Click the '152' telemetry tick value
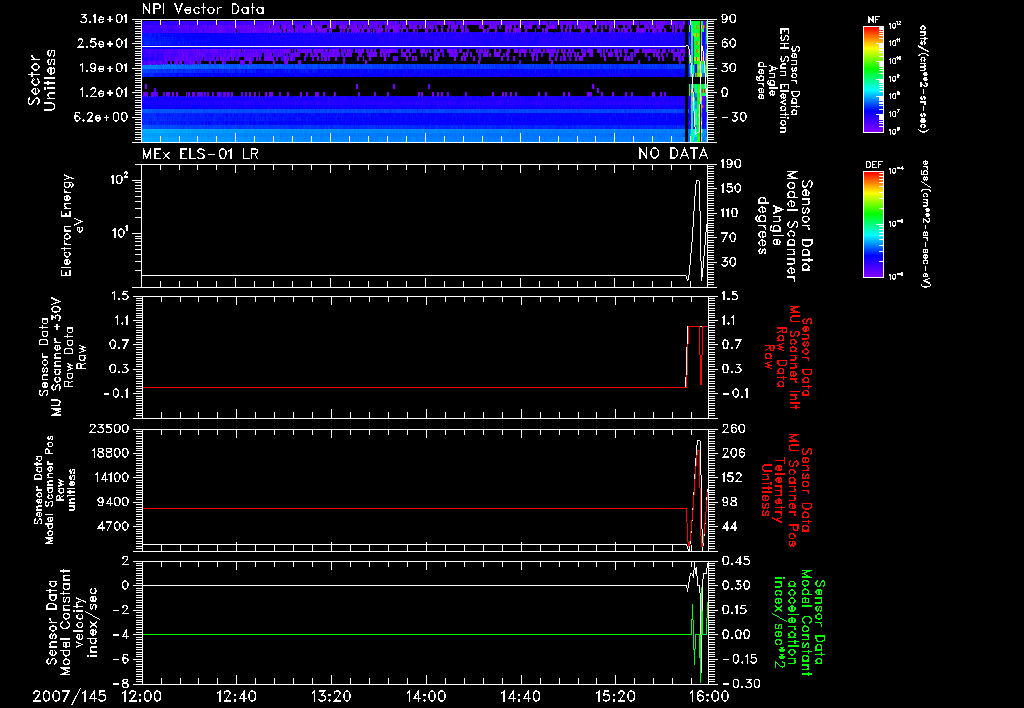Image resolution: width=1024 pixels, height=708 pixels. click(733, 477)
